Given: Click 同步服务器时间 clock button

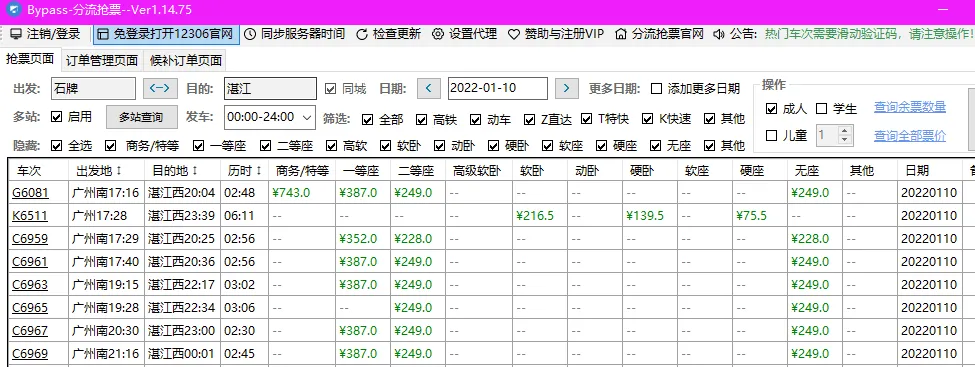Looking at the screenshot, I should pyautogui.click(x=295, y=34).
